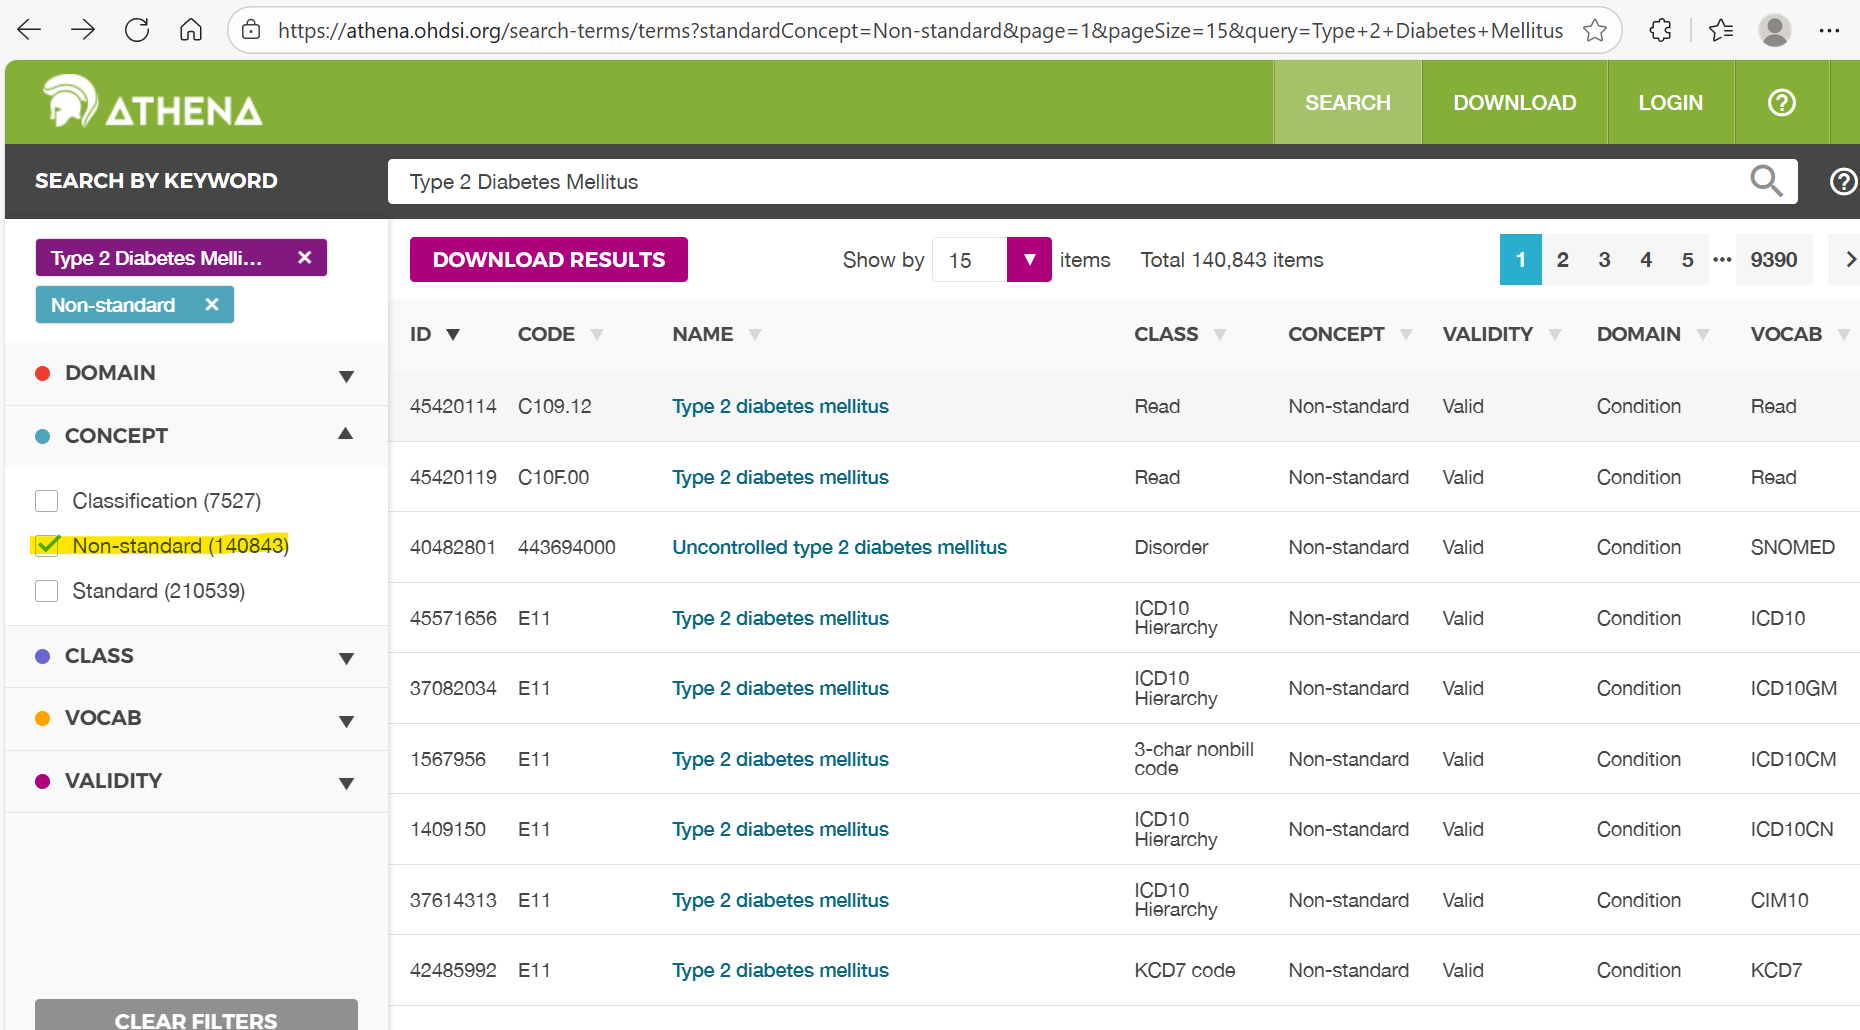Image resolution: width=1860 pixels, height=1030 pixels.
Task: Open the DOWNLOAD tab in header
Action: pyautogui.click(x=1514, y=103)
